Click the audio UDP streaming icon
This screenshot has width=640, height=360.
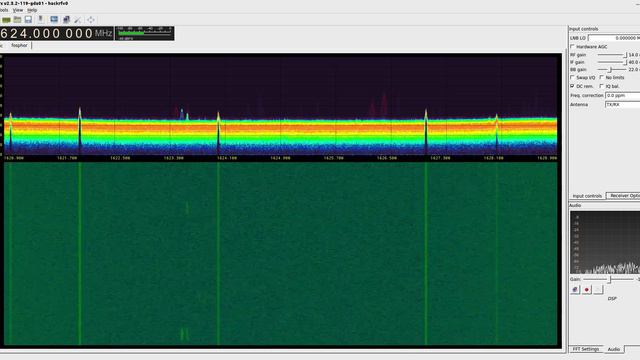tap(575, 290)
